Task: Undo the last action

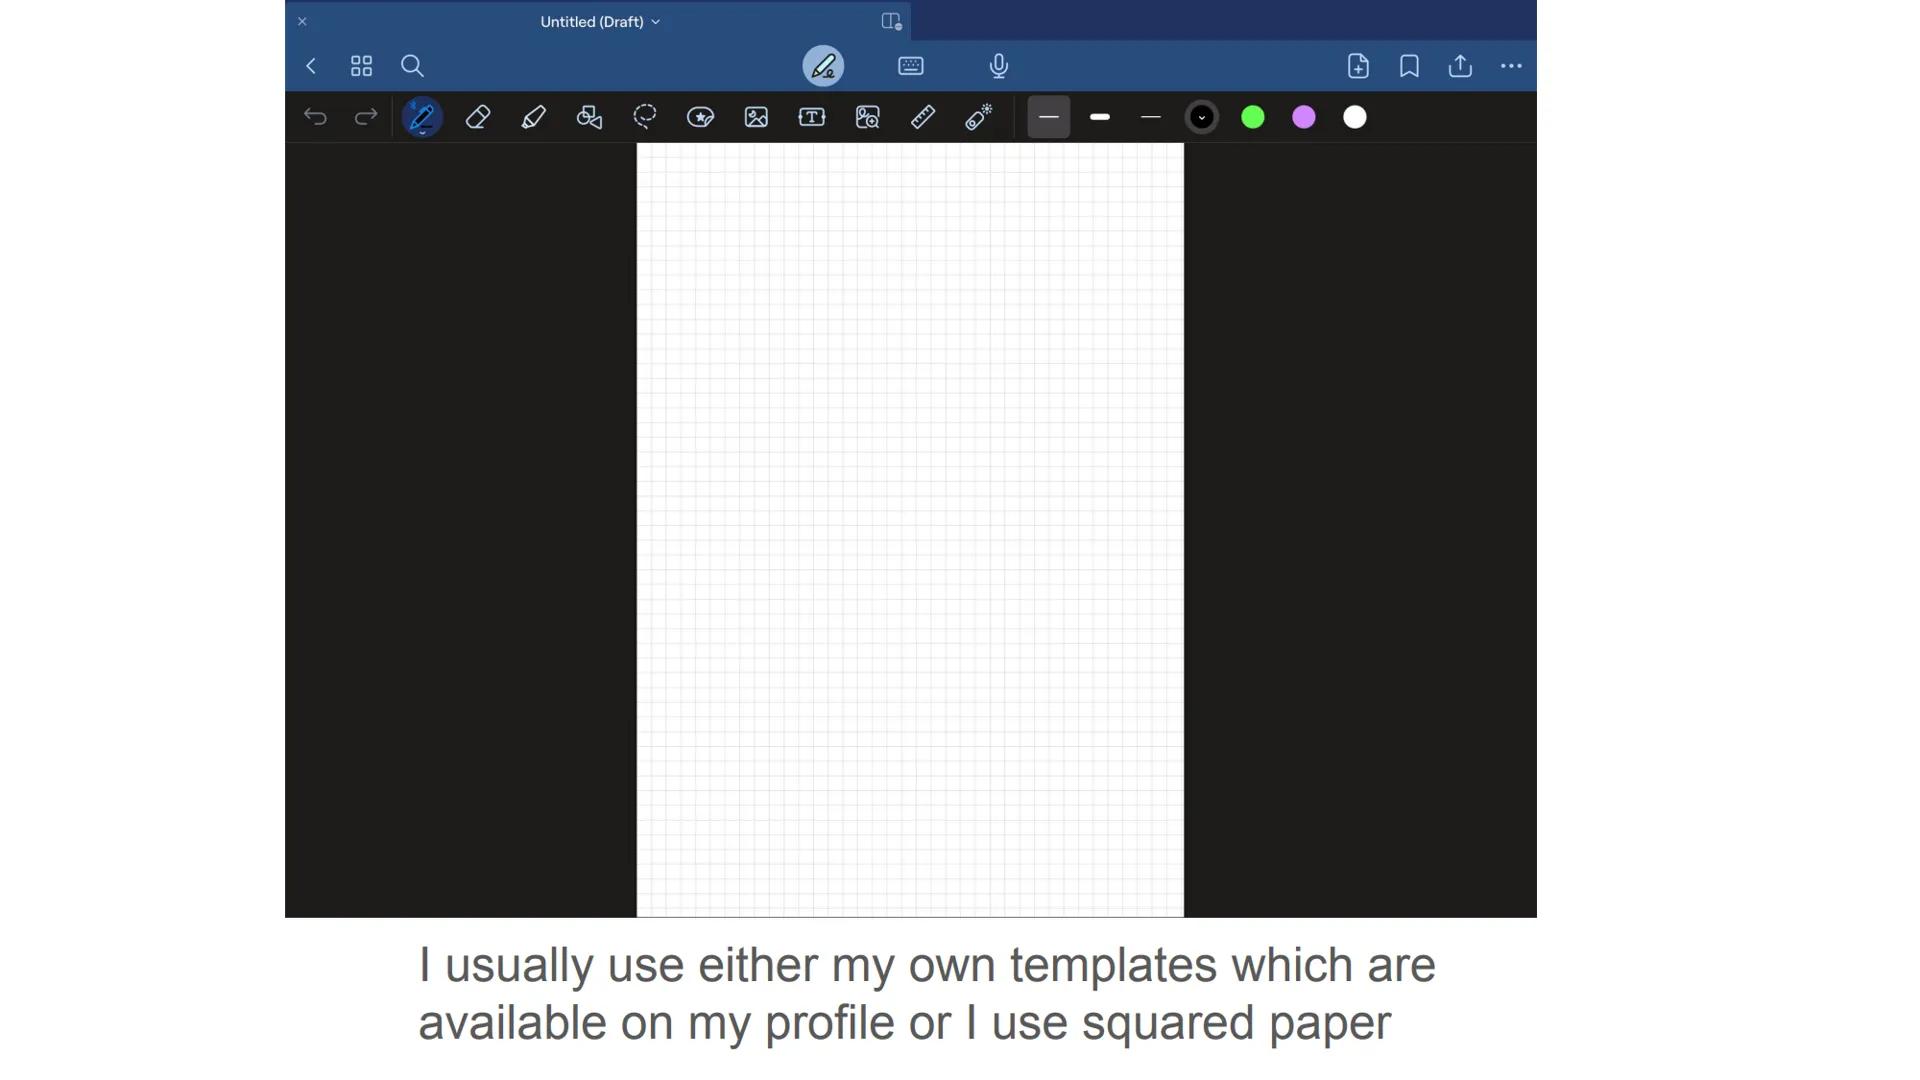Action: 315,117
